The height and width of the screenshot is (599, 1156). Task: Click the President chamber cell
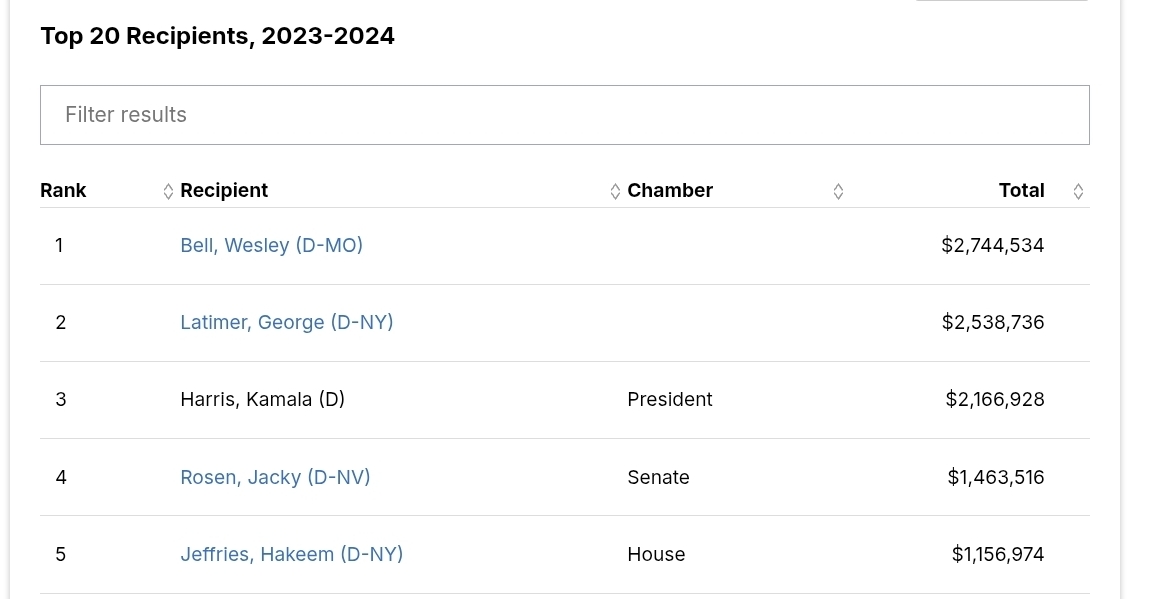pyautogui.click(x=670, y=399)
